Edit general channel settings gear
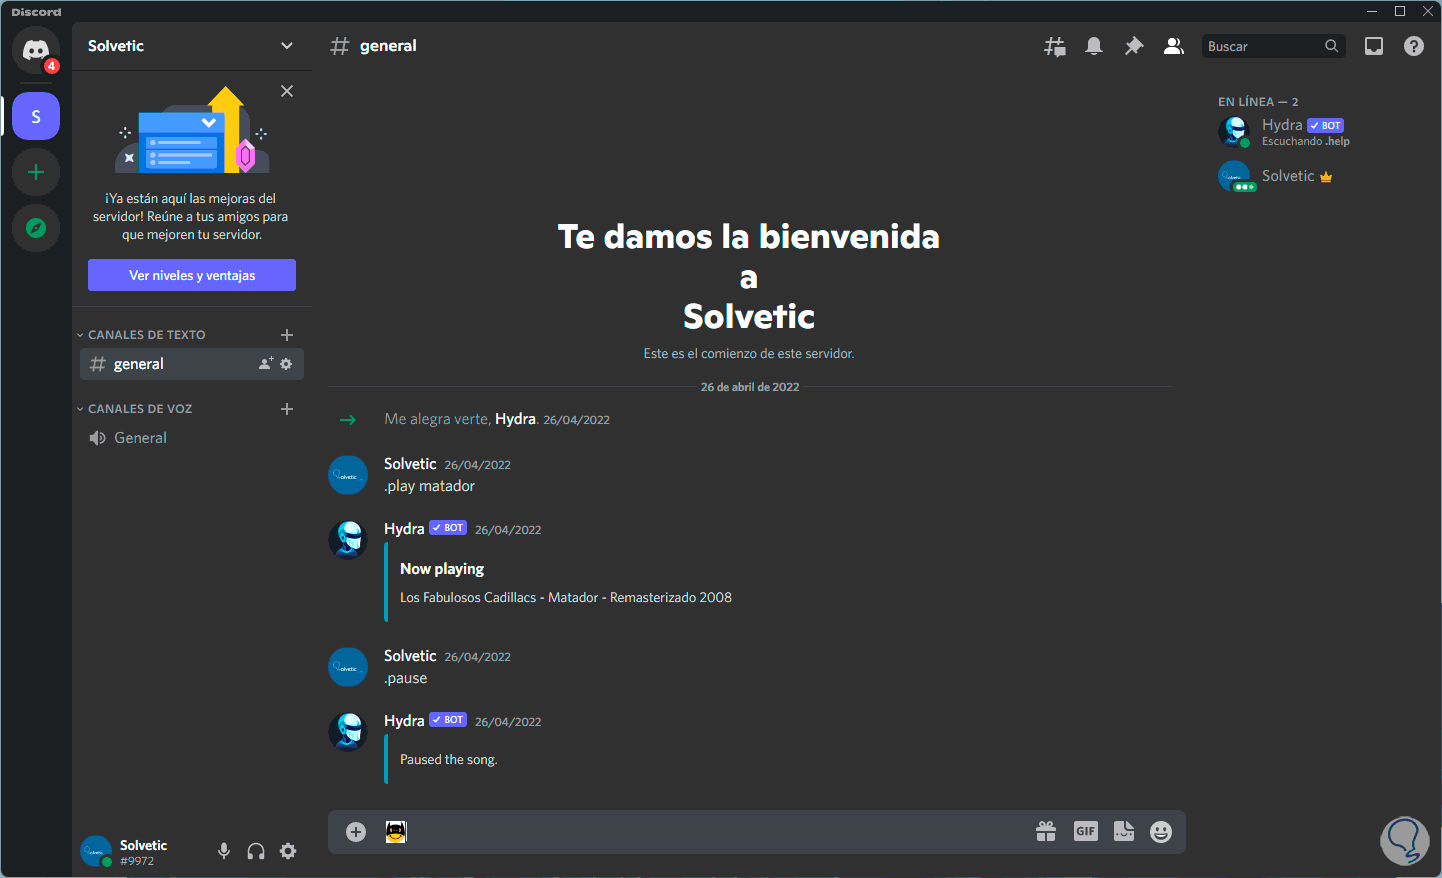The height and width of the screenshot is (878, 1442). tap(286, 364)
